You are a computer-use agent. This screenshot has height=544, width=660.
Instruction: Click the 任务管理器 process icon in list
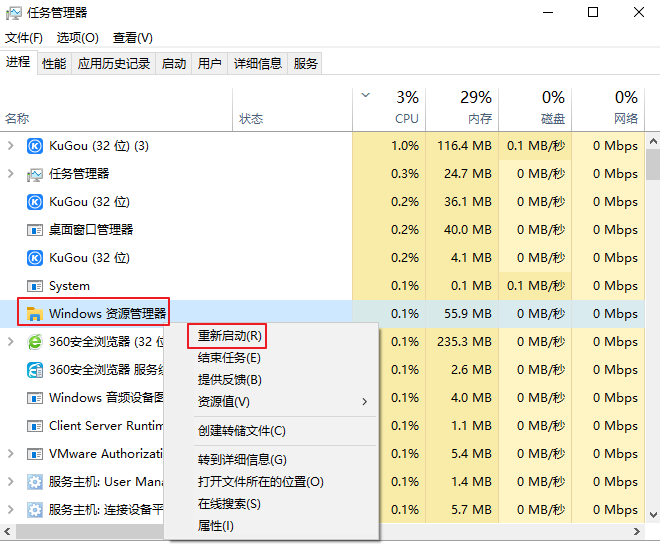pos(34,174)
